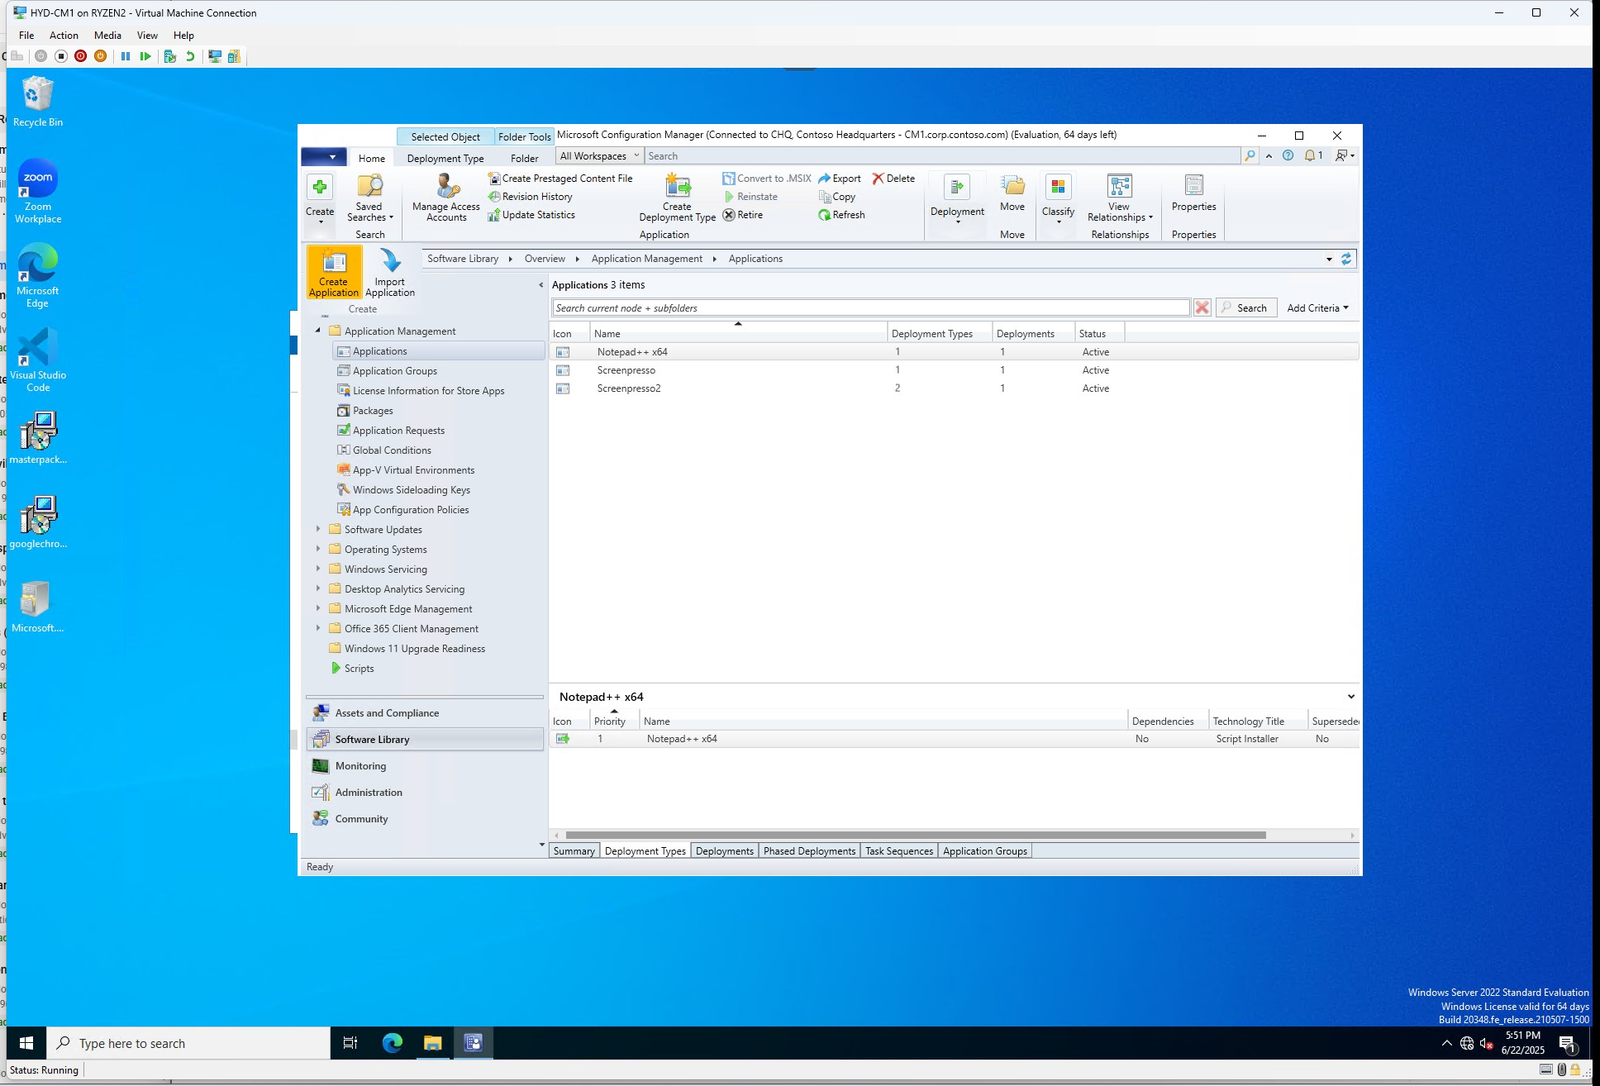Open the Add Criteria dropdown
Screen dimensions: 1600x1086
pyautogui.click(x=1317, y=307)
